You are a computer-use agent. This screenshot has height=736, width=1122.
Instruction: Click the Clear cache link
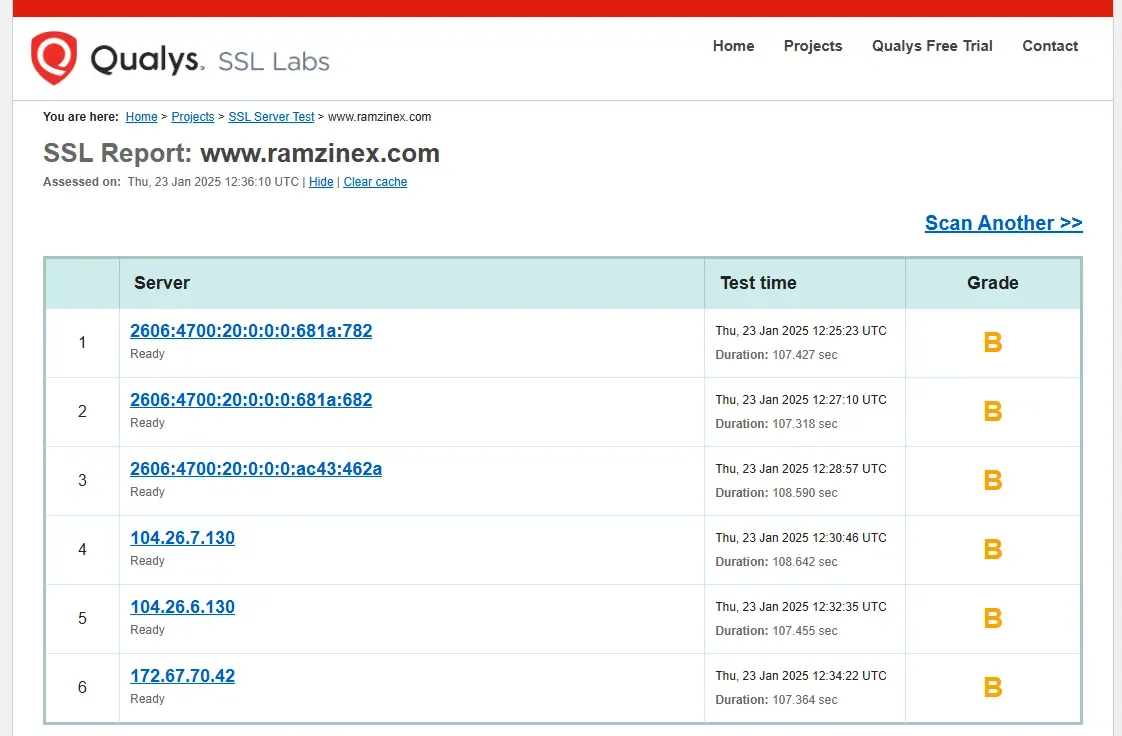375,182
